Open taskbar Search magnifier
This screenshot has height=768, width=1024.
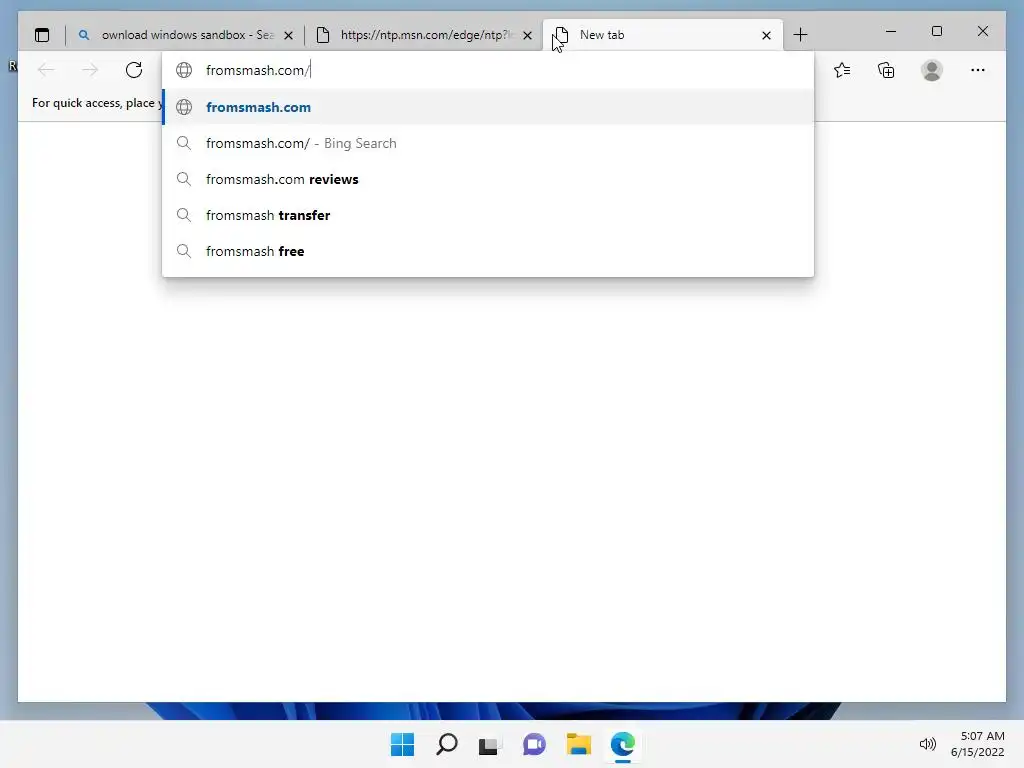tap(447, 744)
